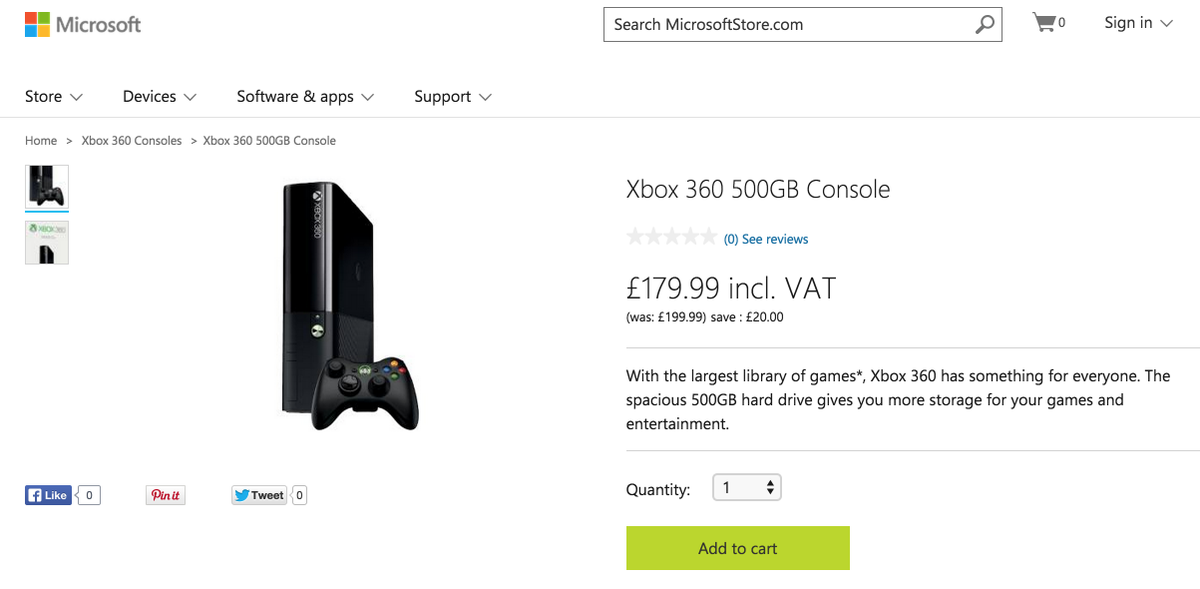1200x589 pixels.
Task: Click the search magnifier icon
Action: pos(985,24)
